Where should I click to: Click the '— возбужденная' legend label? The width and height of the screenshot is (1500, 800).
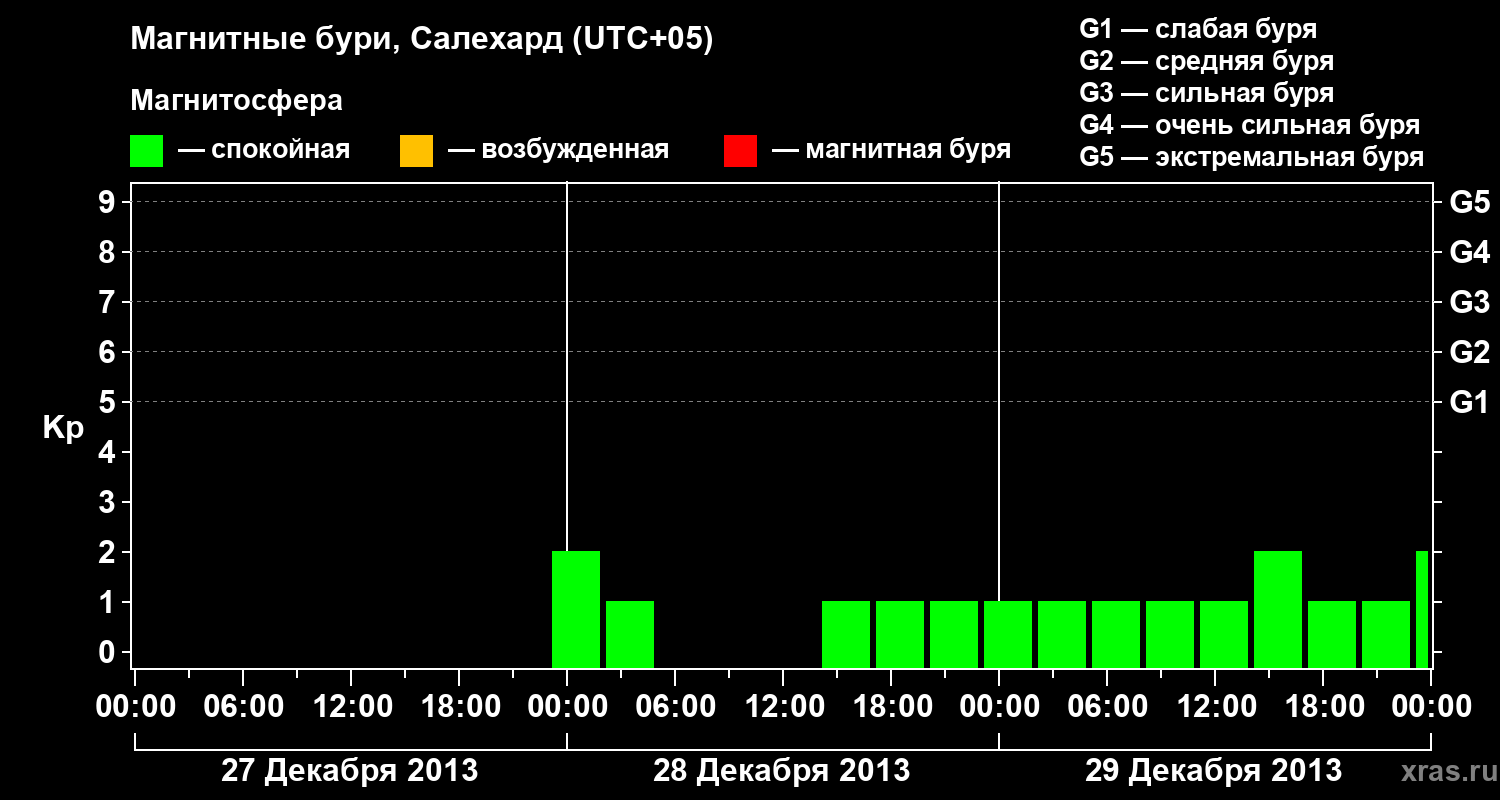(558, 150)
